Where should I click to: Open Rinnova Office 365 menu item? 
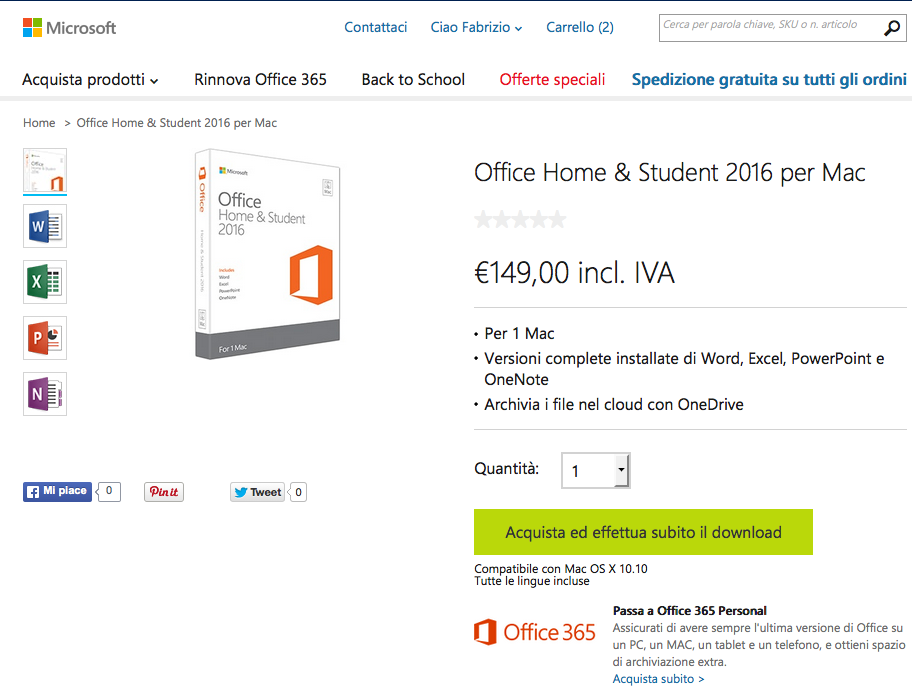(260, 79)
